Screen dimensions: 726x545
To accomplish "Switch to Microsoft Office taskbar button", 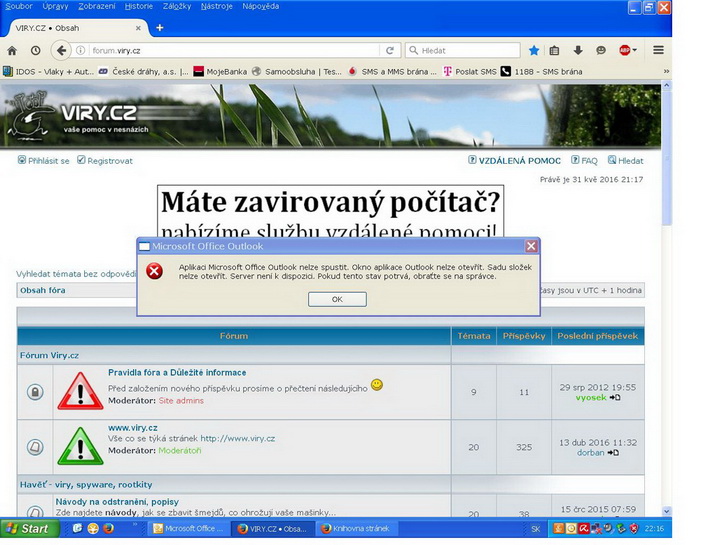I will (x=189, y=528).
